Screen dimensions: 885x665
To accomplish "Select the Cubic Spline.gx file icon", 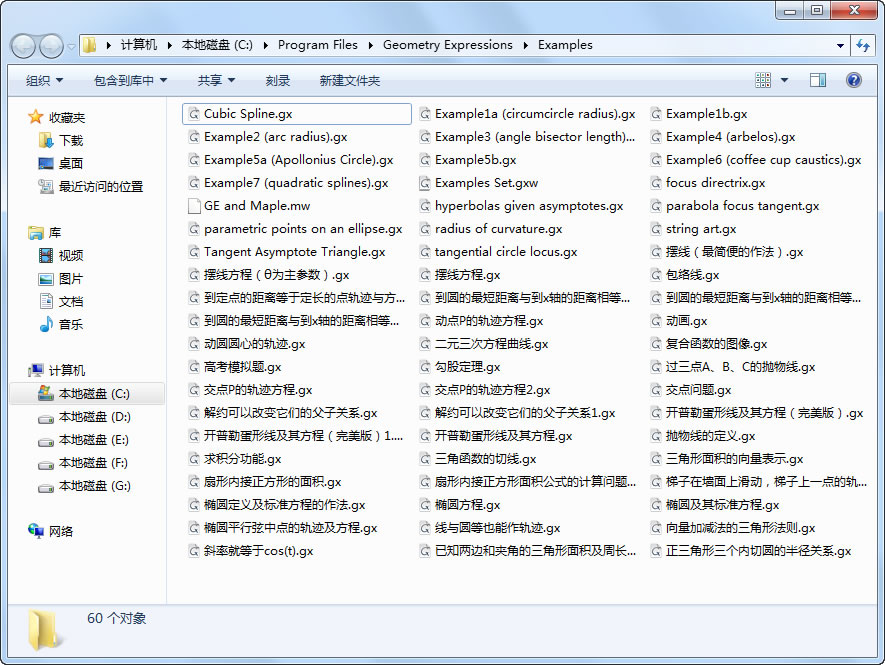I will (194, 114).
